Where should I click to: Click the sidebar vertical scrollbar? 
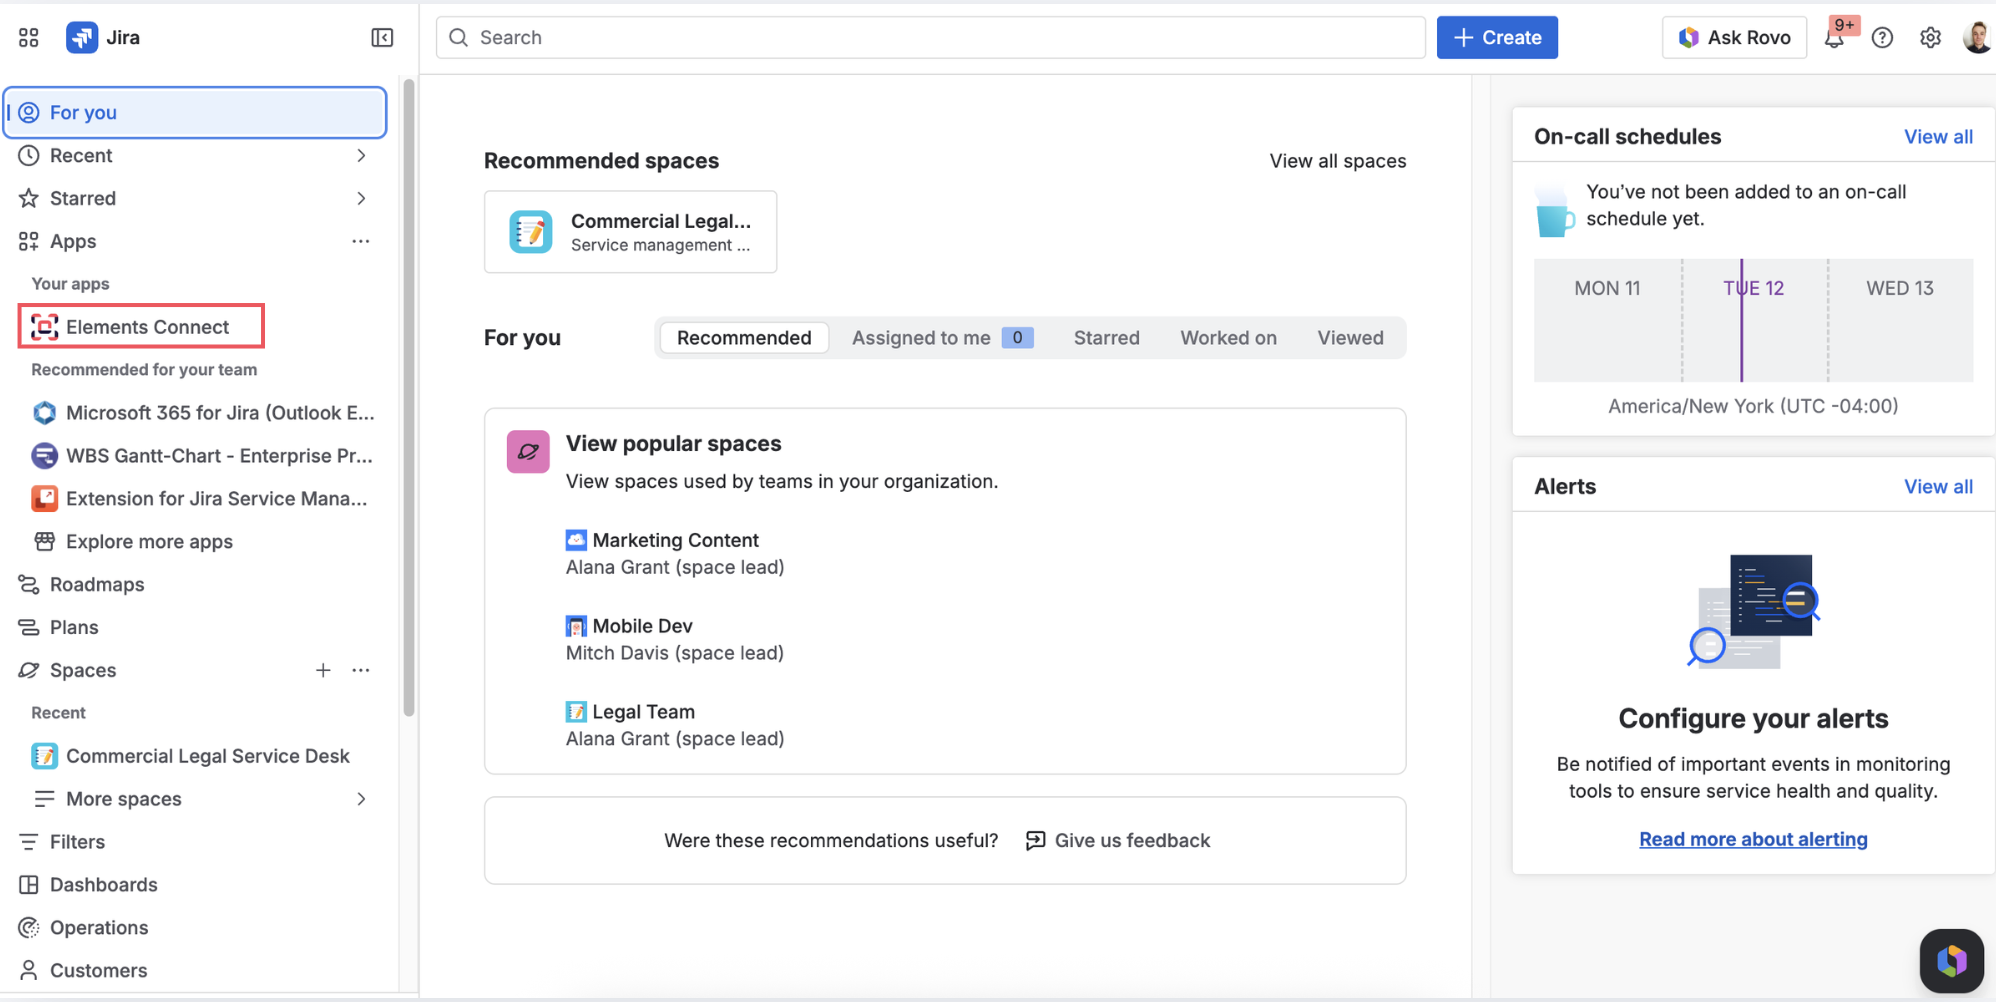(x=408, y=397)
